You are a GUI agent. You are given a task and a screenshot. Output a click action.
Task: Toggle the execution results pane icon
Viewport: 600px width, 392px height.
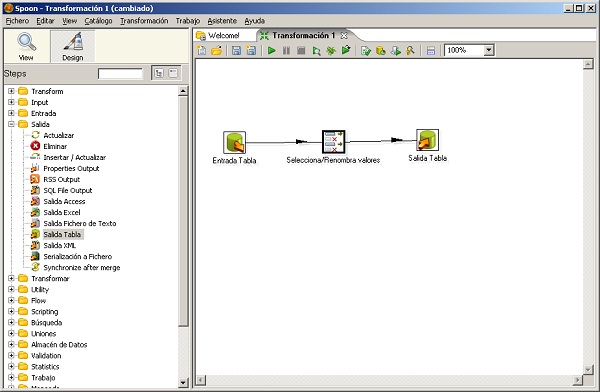tap(430, 51)
